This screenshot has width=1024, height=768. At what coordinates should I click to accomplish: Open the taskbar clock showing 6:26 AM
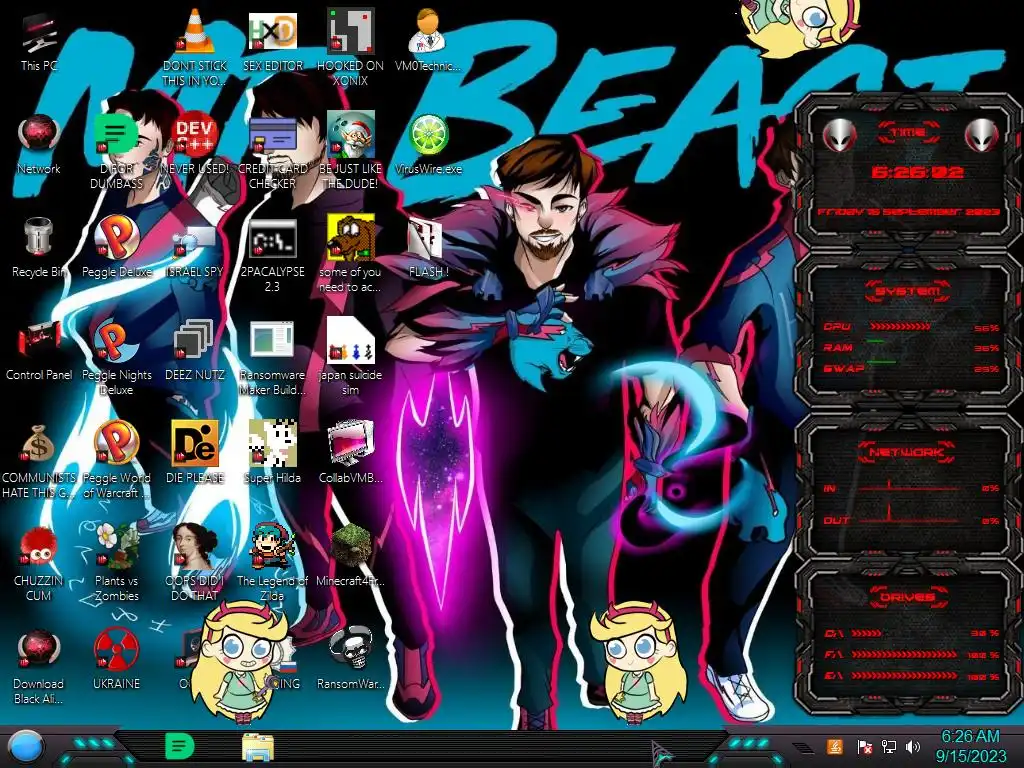(970, 746)
